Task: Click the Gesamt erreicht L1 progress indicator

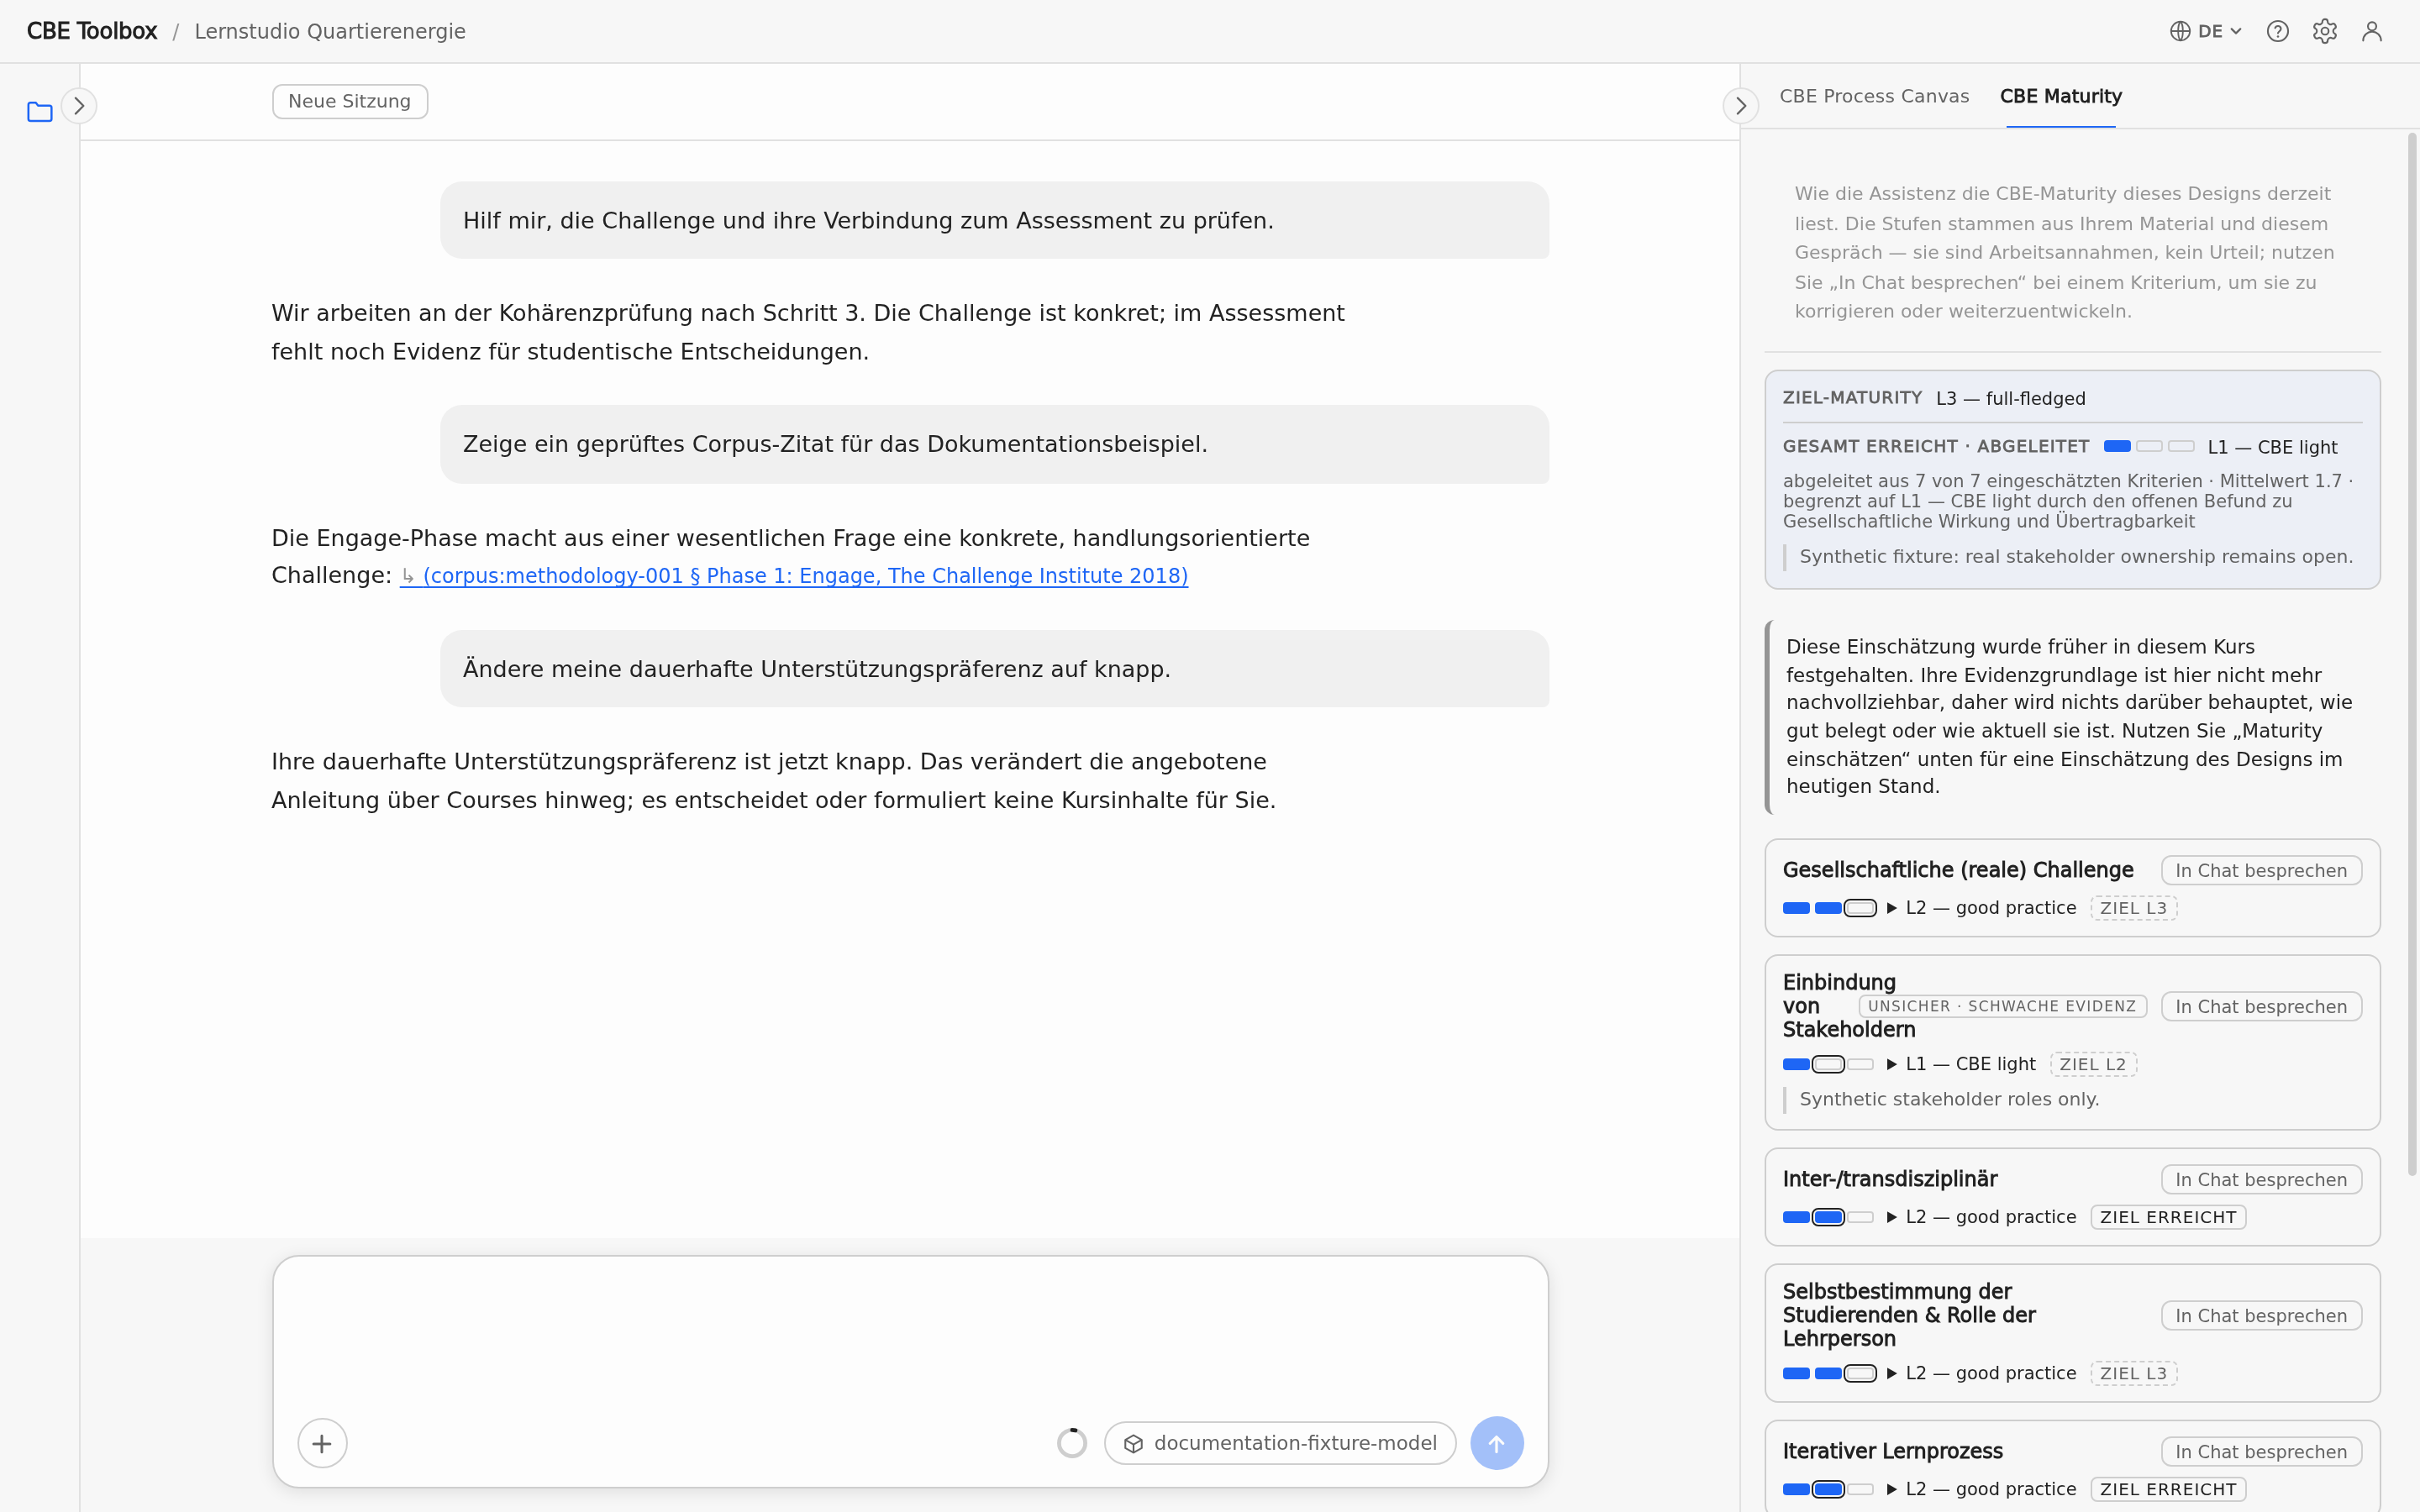Action: click(x=2149, y=446)
